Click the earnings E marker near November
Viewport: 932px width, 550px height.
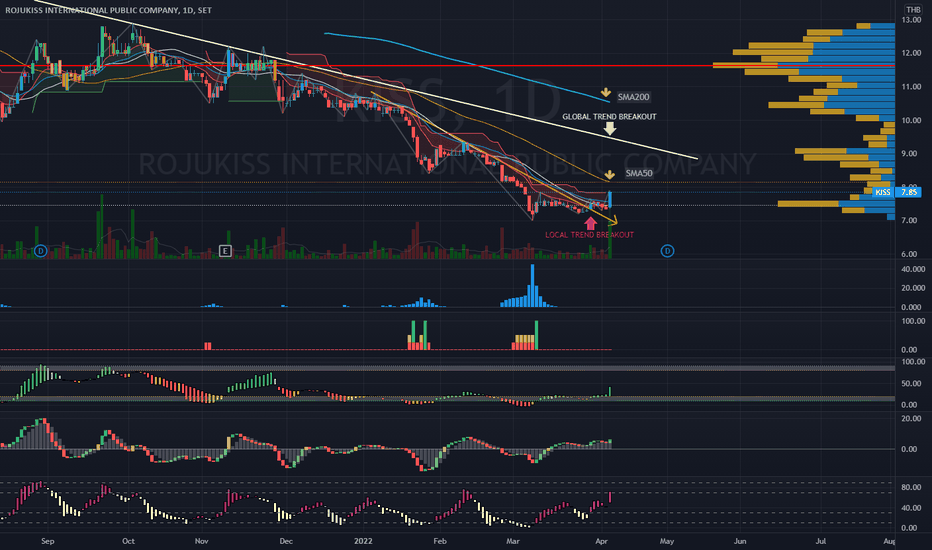[x=225, y=251]
